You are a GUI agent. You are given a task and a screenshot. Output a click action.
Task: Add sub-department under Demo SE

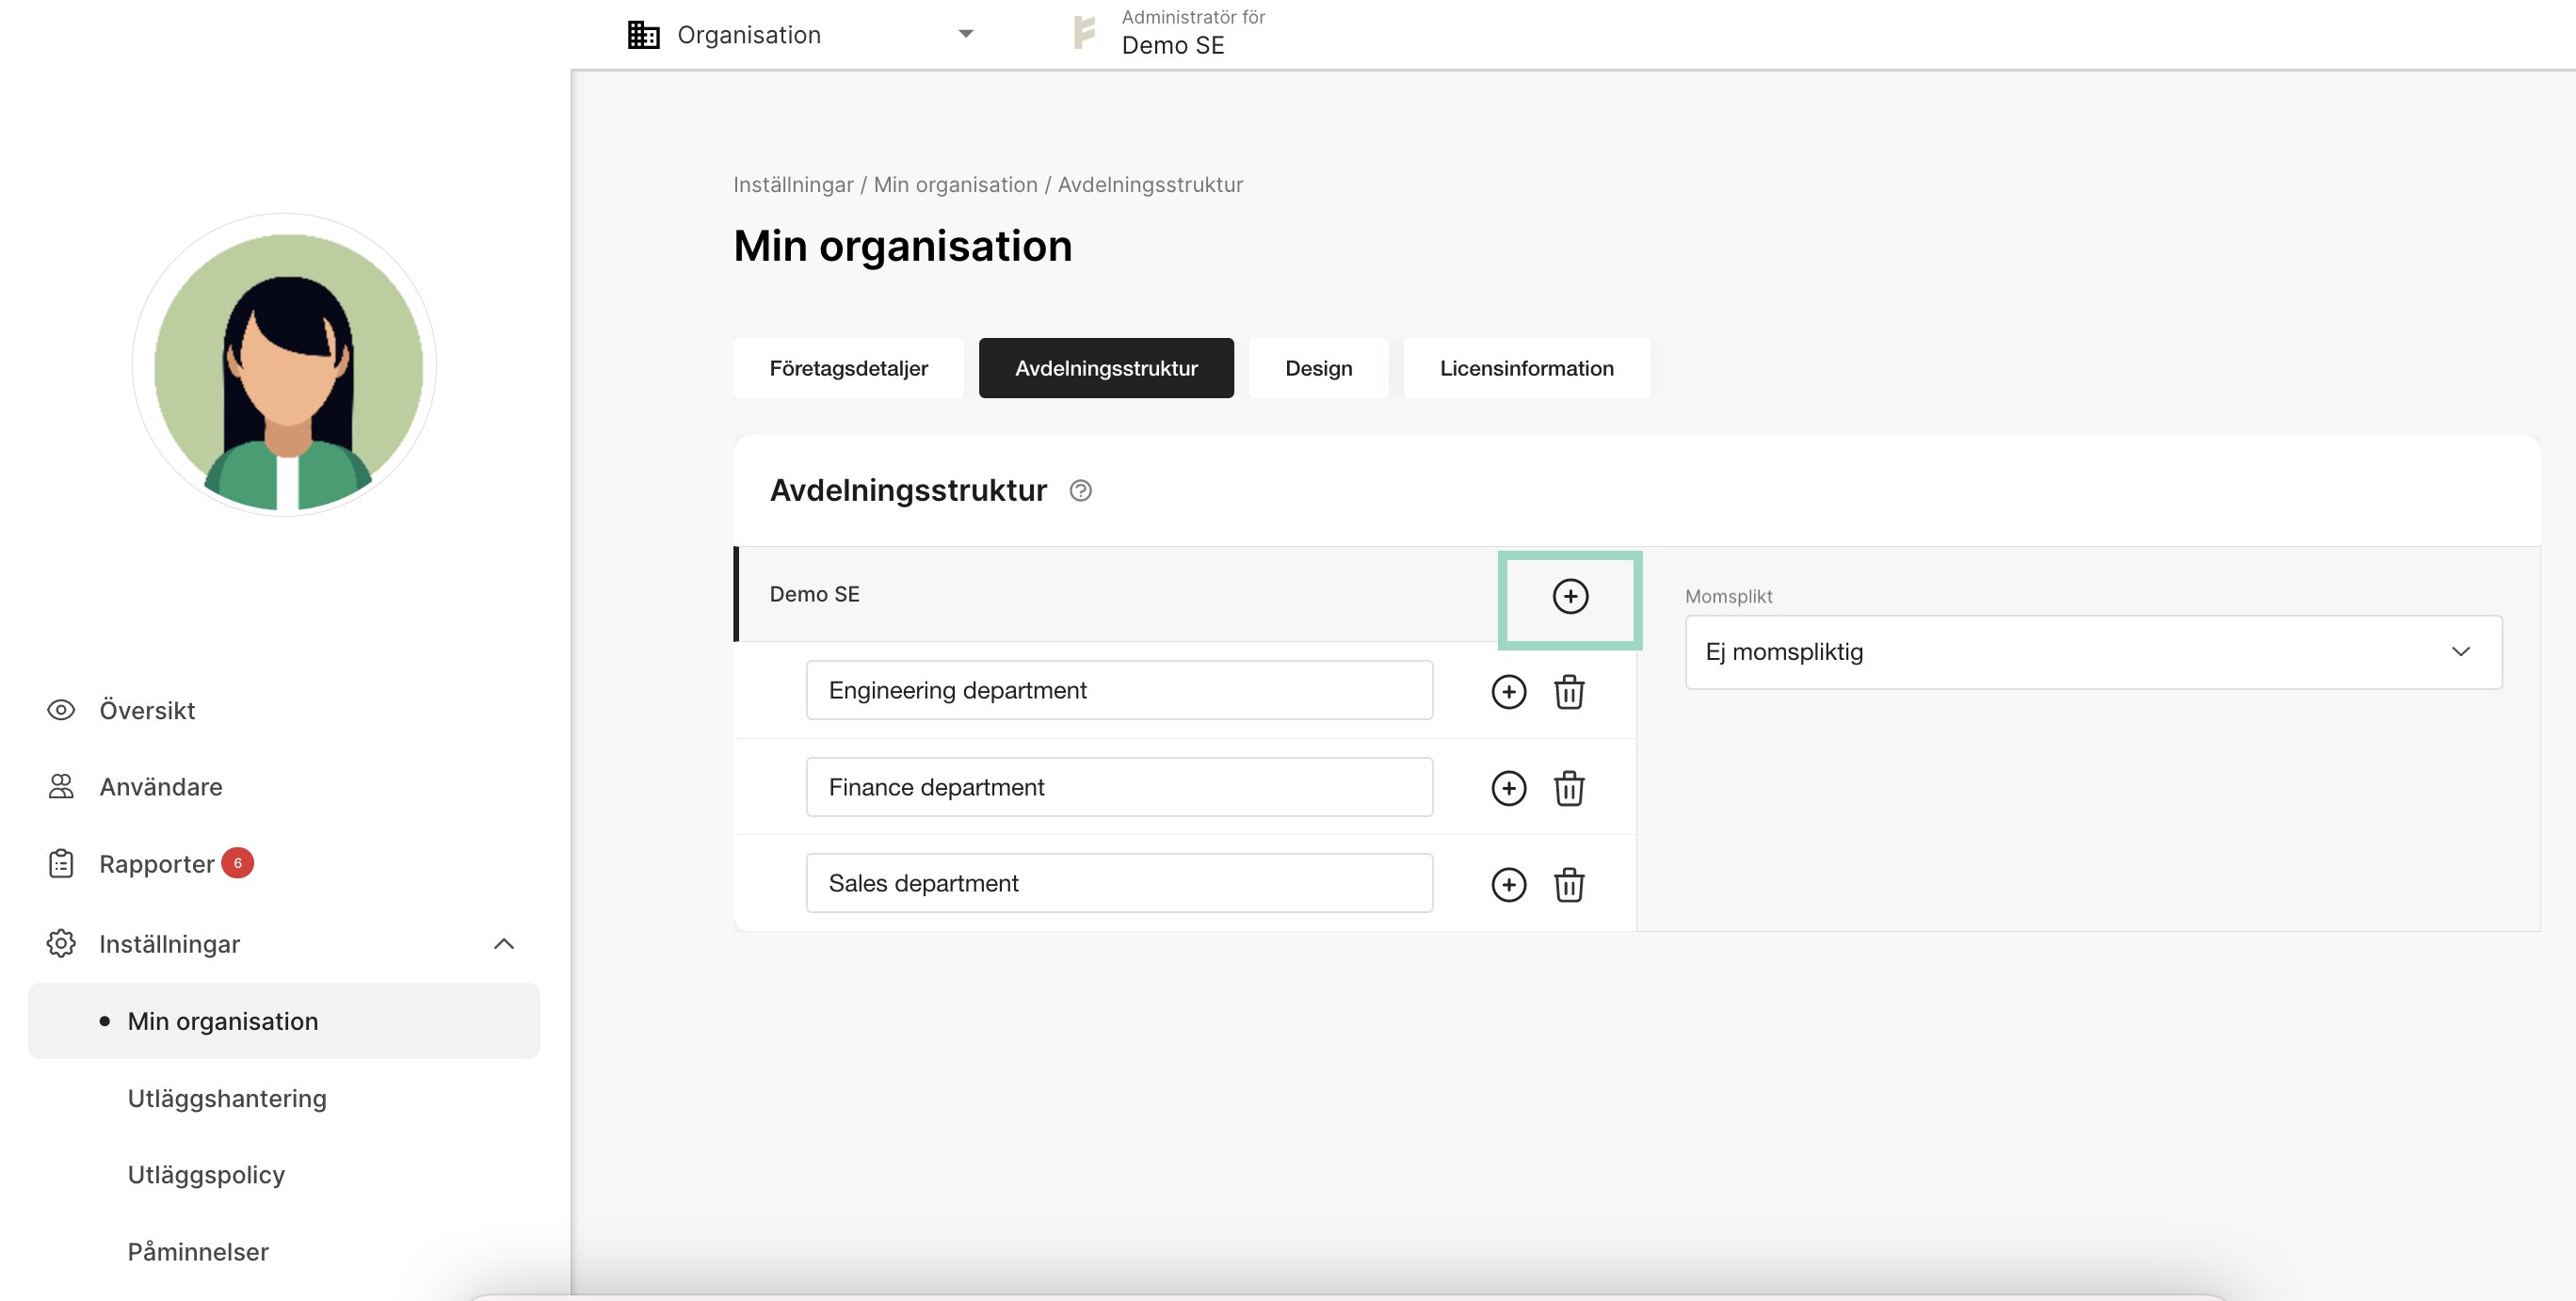coord(1570,596)
